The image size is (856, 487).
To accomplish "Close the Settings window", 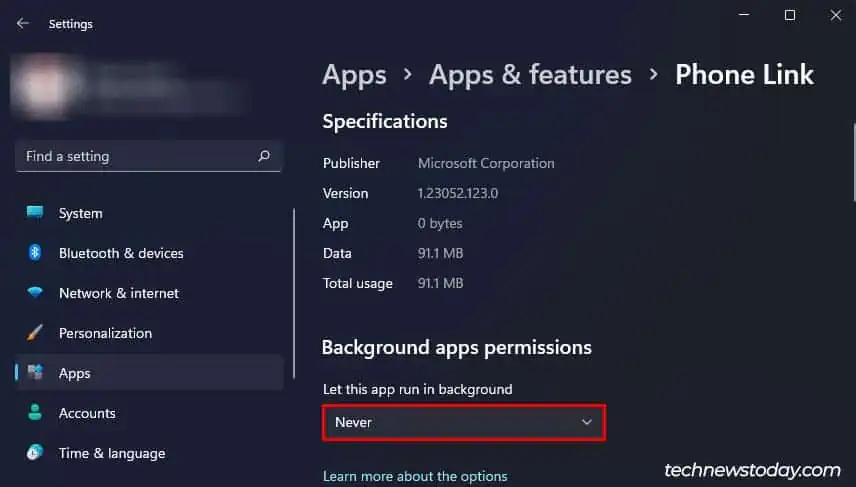I will point(836,15).
